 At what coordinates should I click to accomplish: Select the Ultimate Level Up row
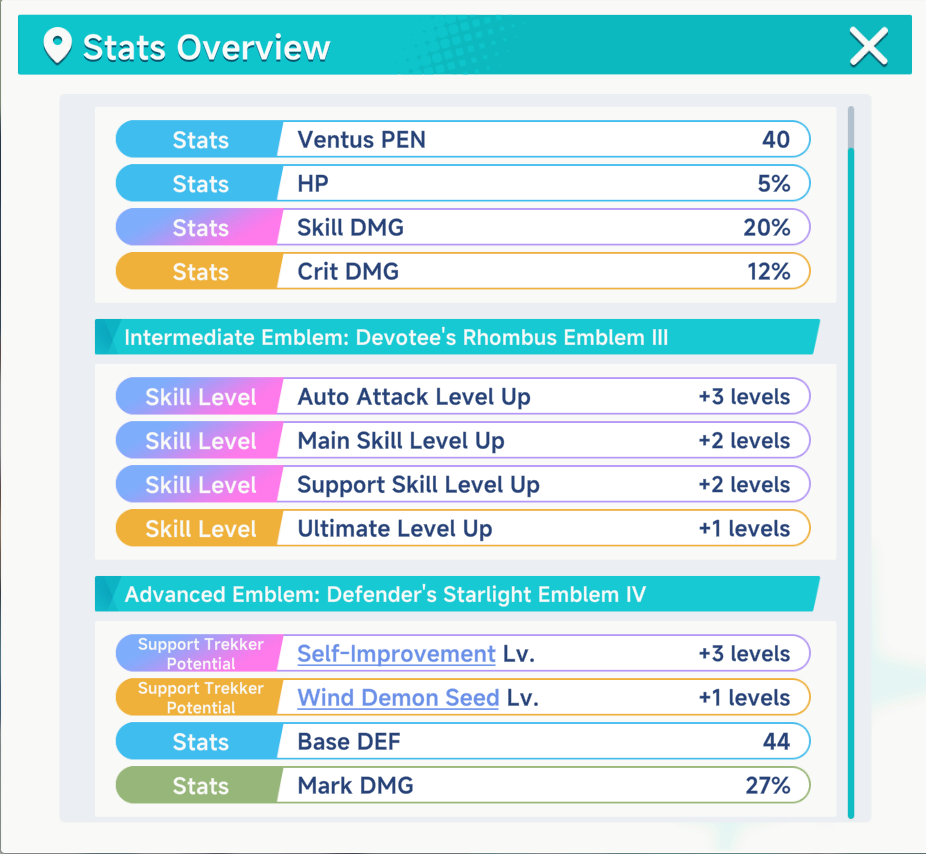463,529
